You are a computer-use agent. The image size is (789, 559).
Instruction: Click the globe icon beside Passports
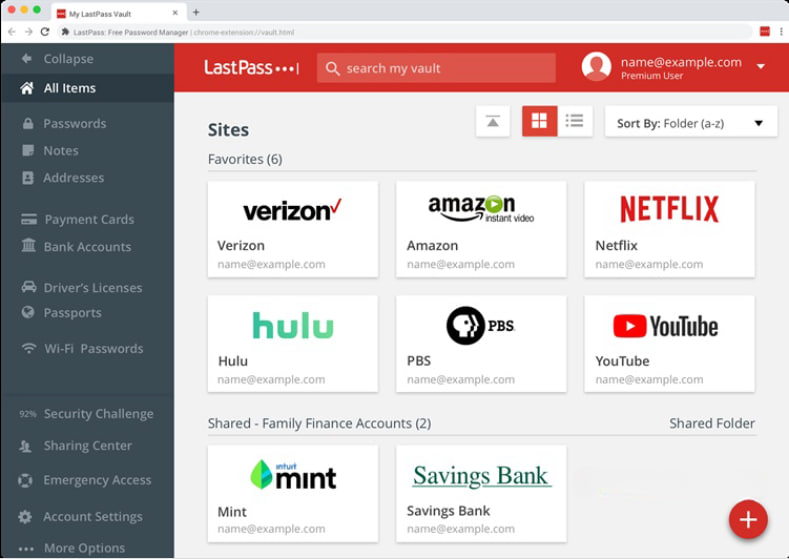click(x=28, y=312)
